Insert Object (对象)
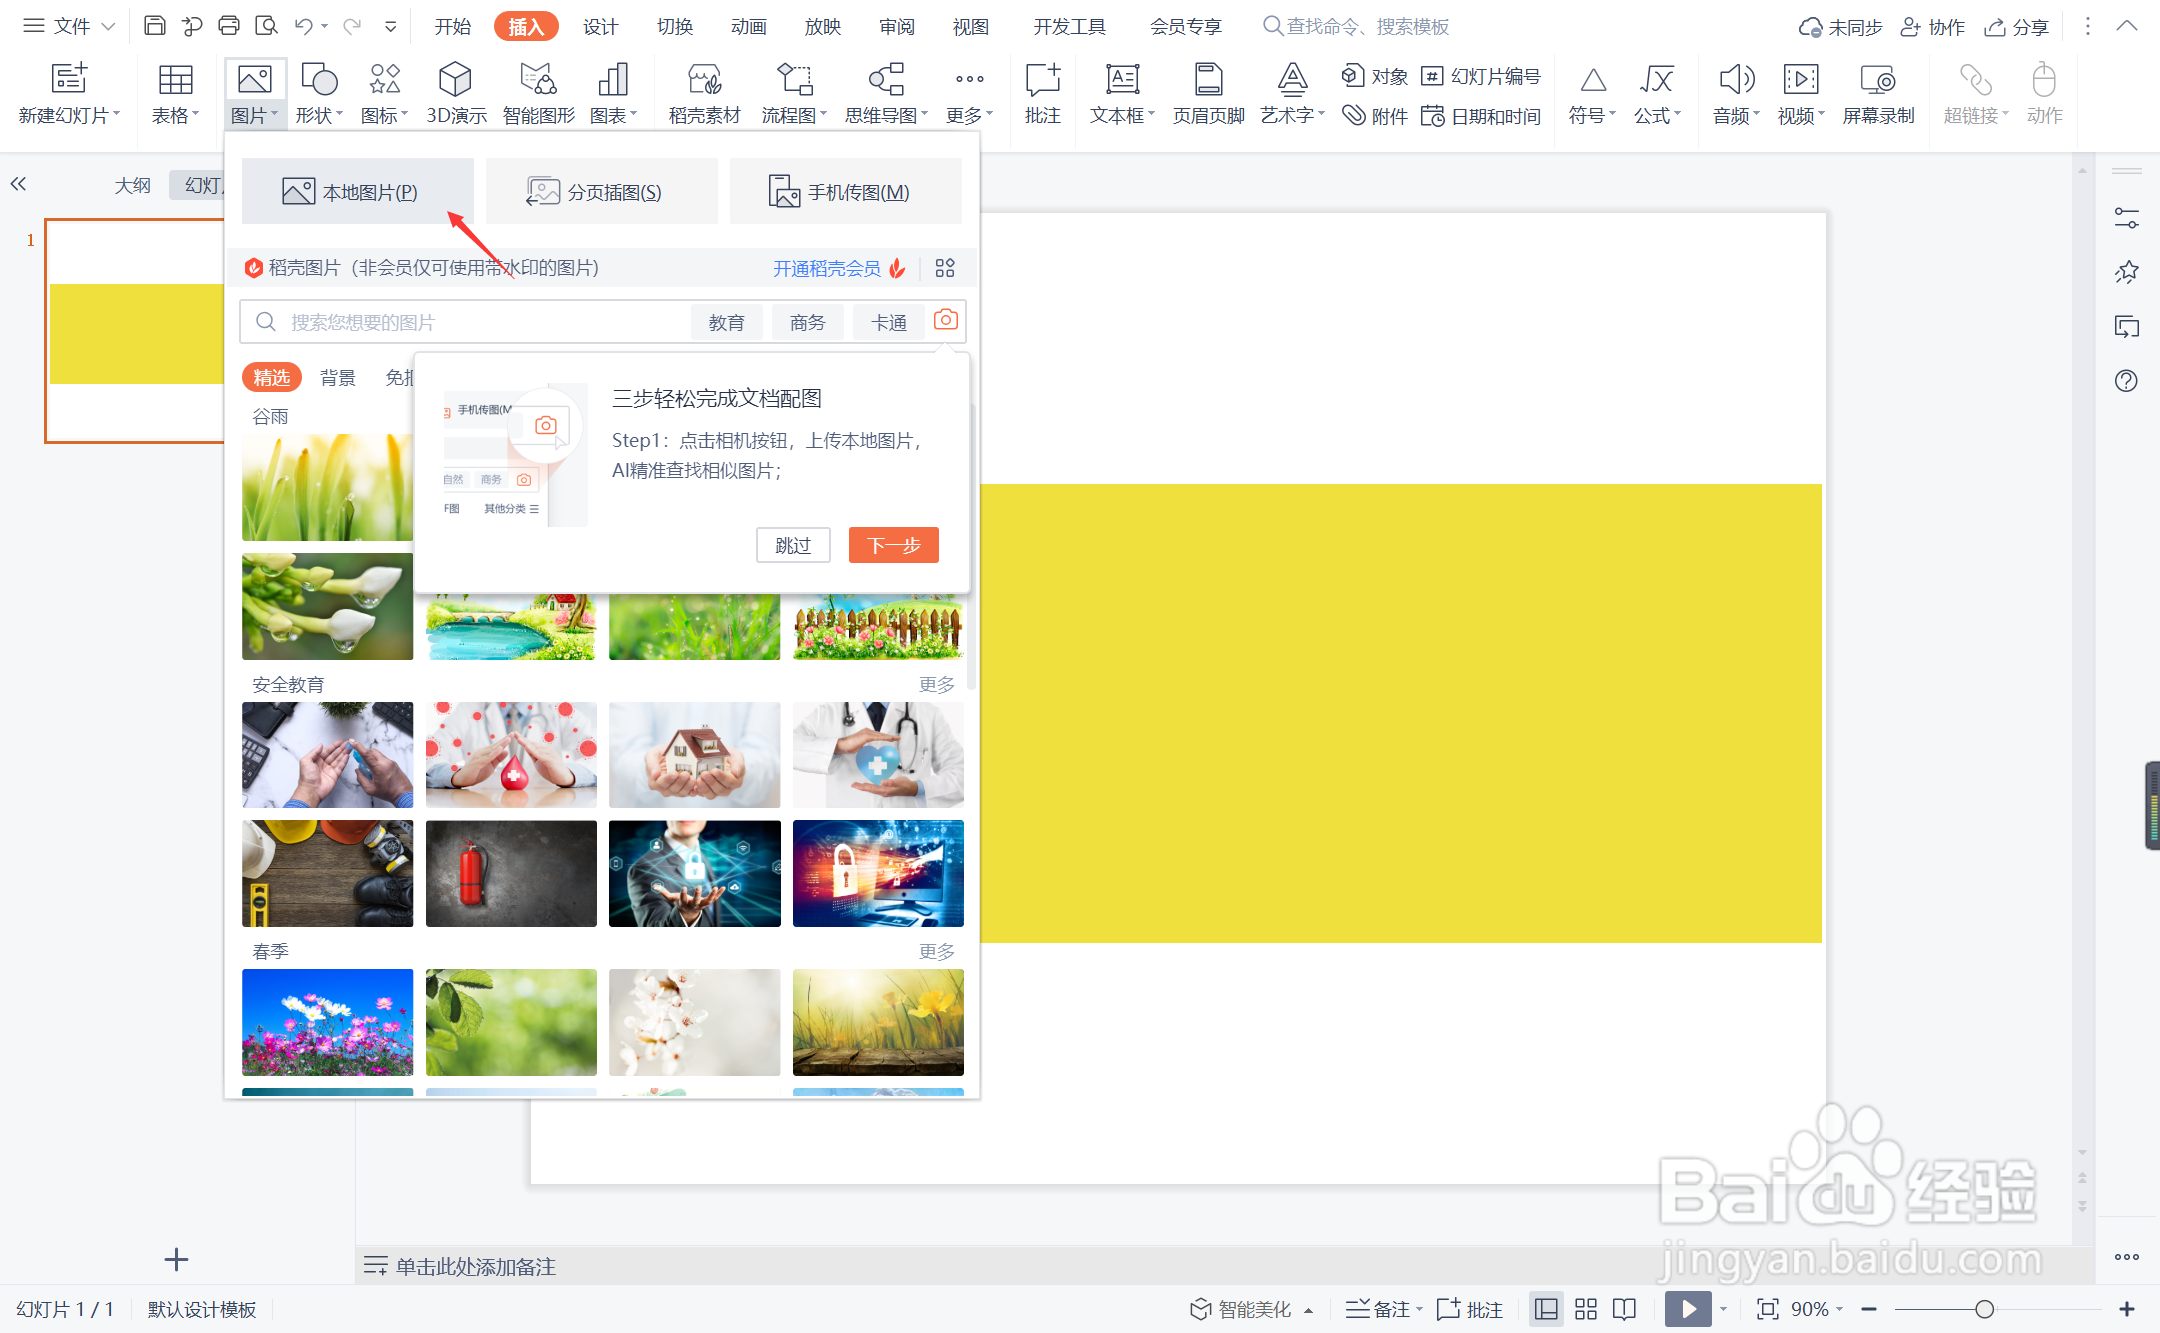 [x=1374, y=76]
